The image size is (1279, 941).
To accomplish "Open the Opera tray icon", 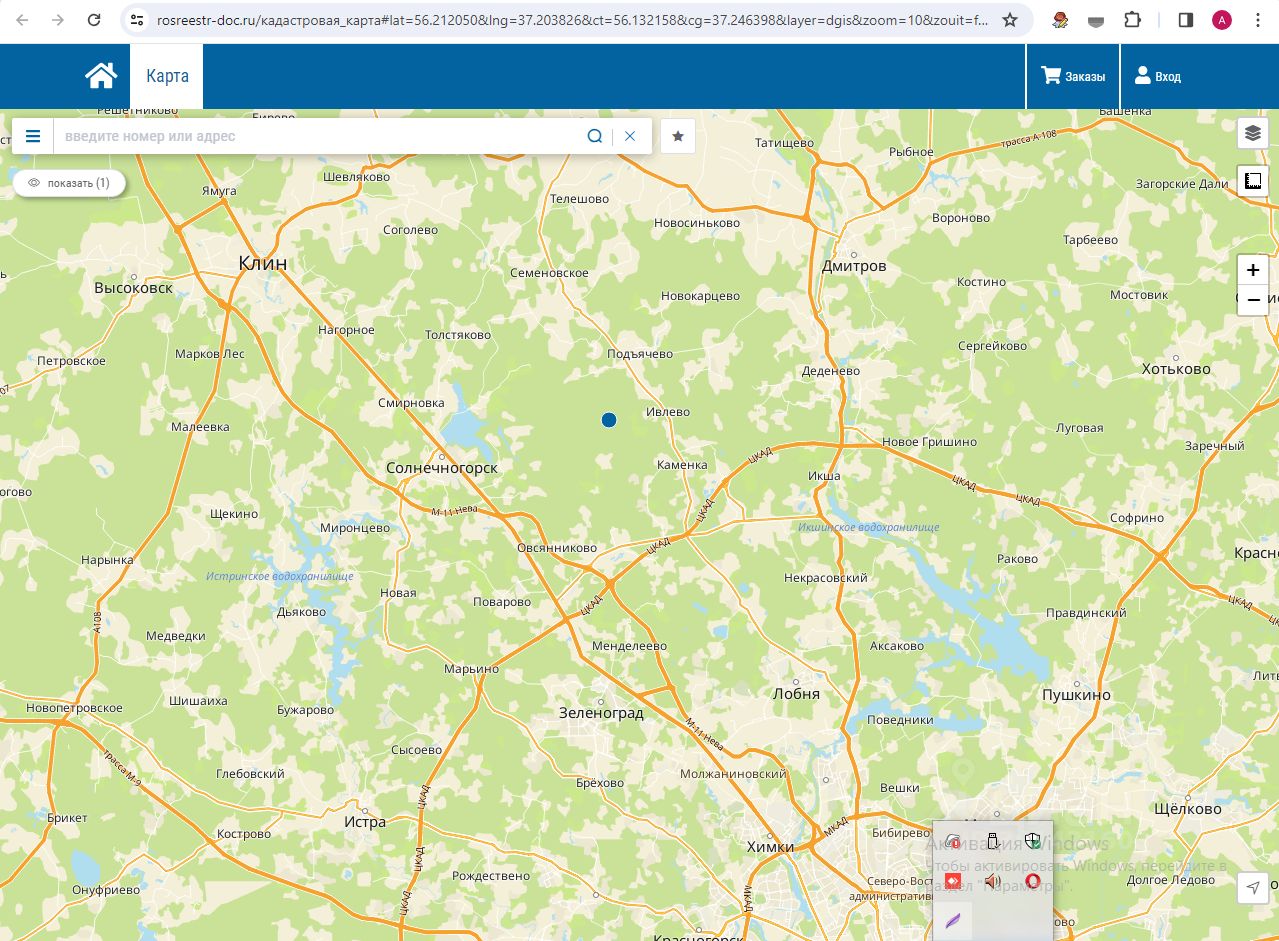I will click(x=1033, y=881).
